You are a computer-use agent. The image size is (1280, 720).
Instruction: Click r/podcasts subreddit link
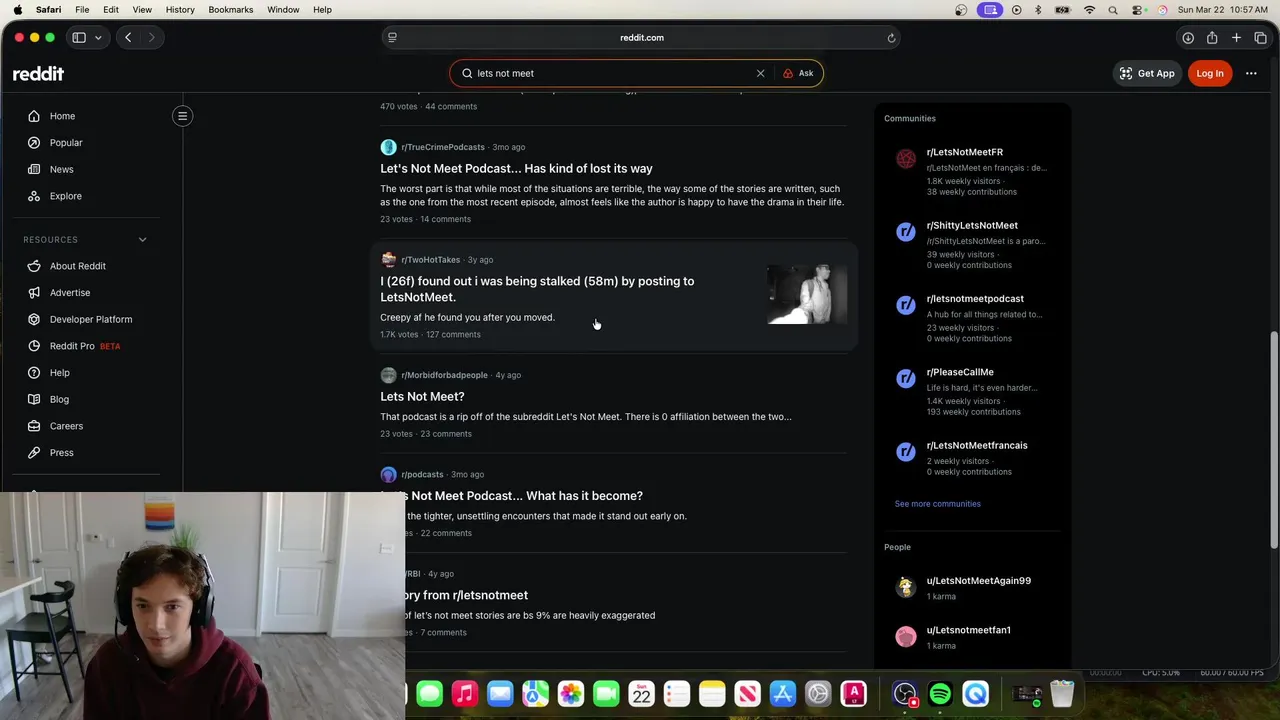click(x=422, y=474)
